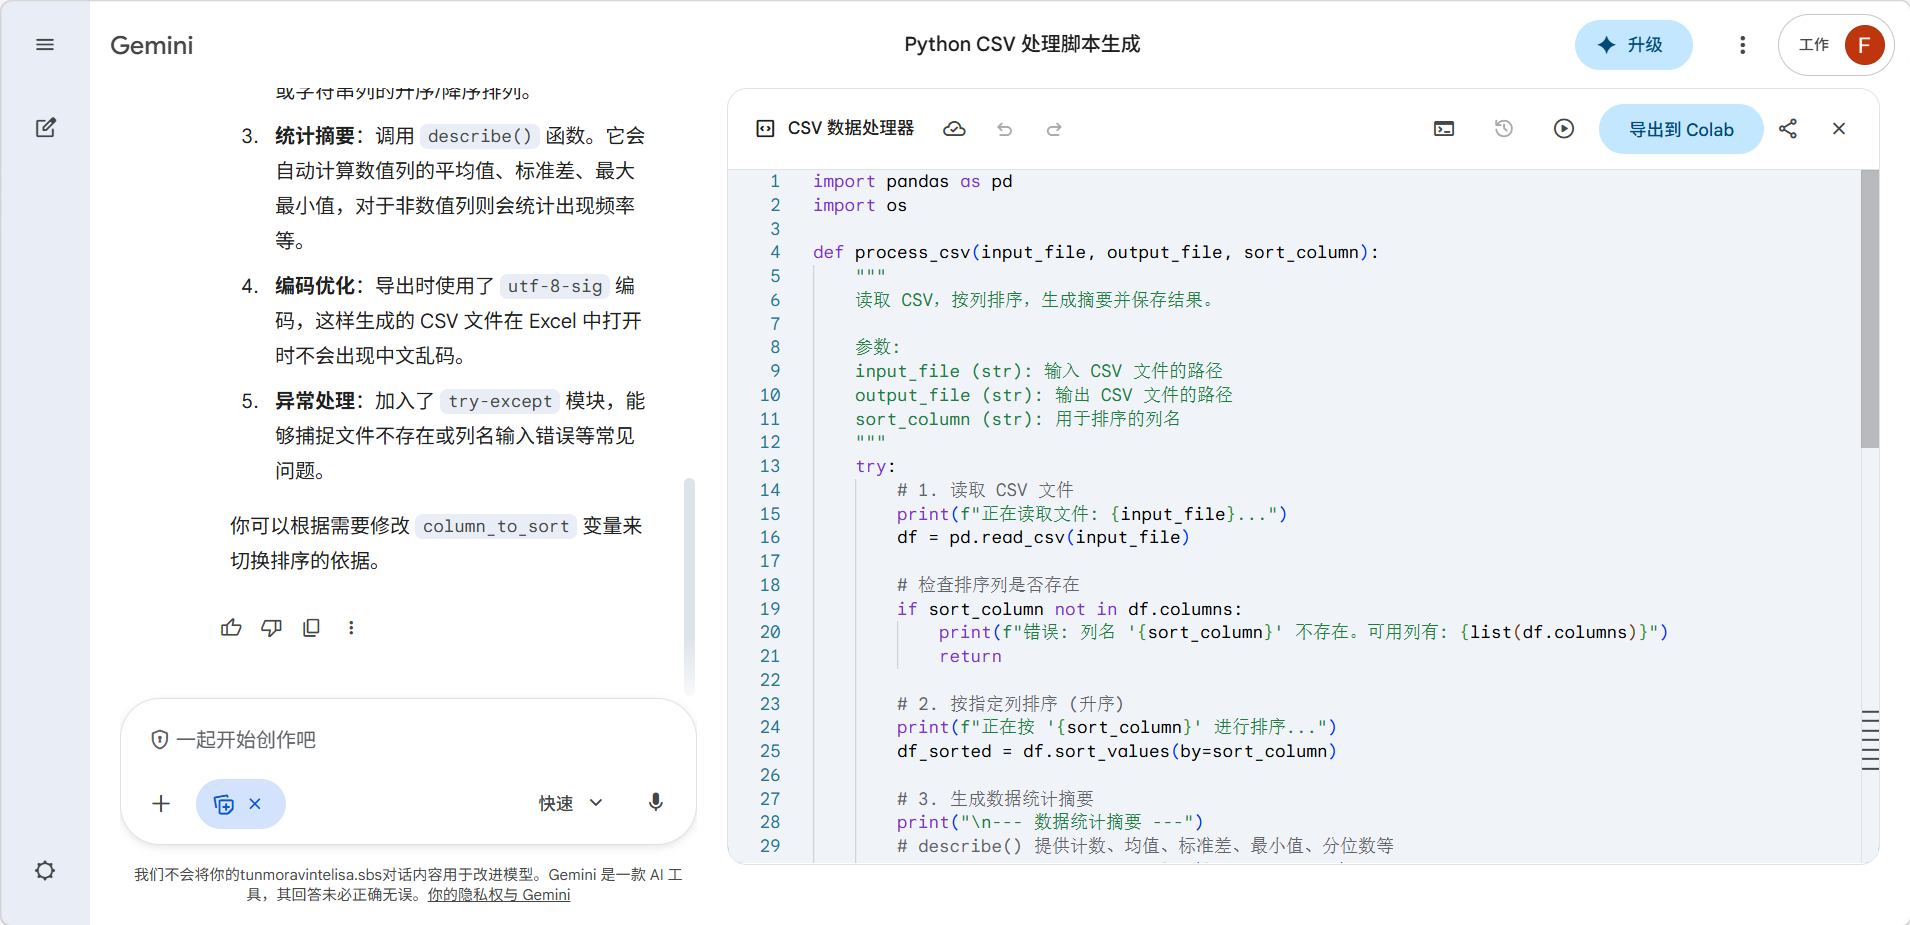Run the code with play icon
The width and height of the screenshot is (1910, 925).
click(1564, 129)
